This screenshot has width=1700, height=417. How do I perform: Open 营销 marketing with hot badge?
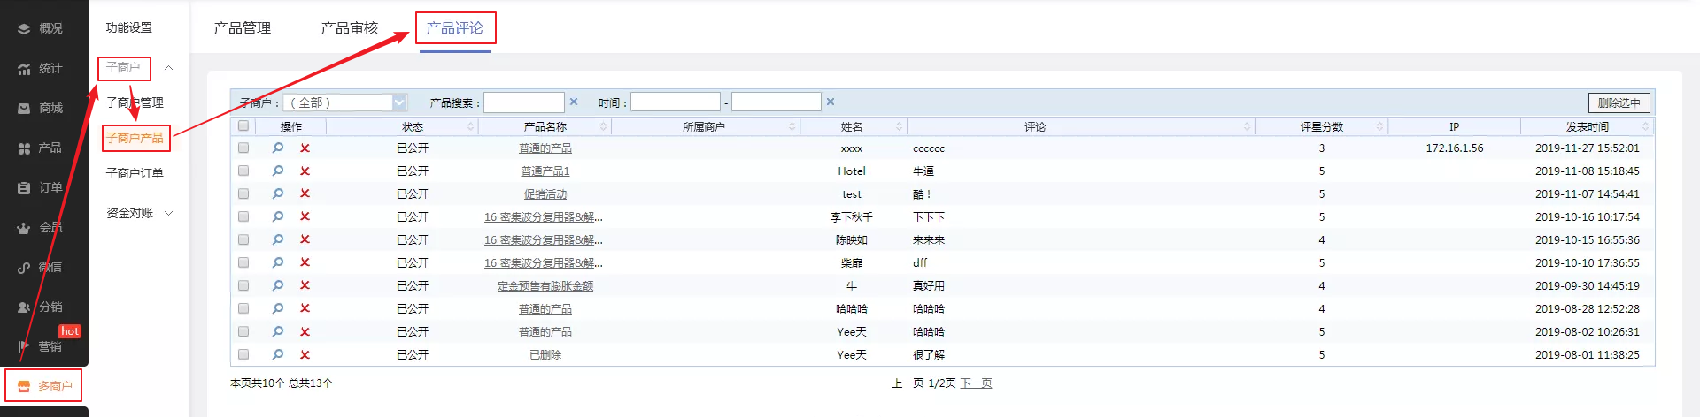coord(41,347)
